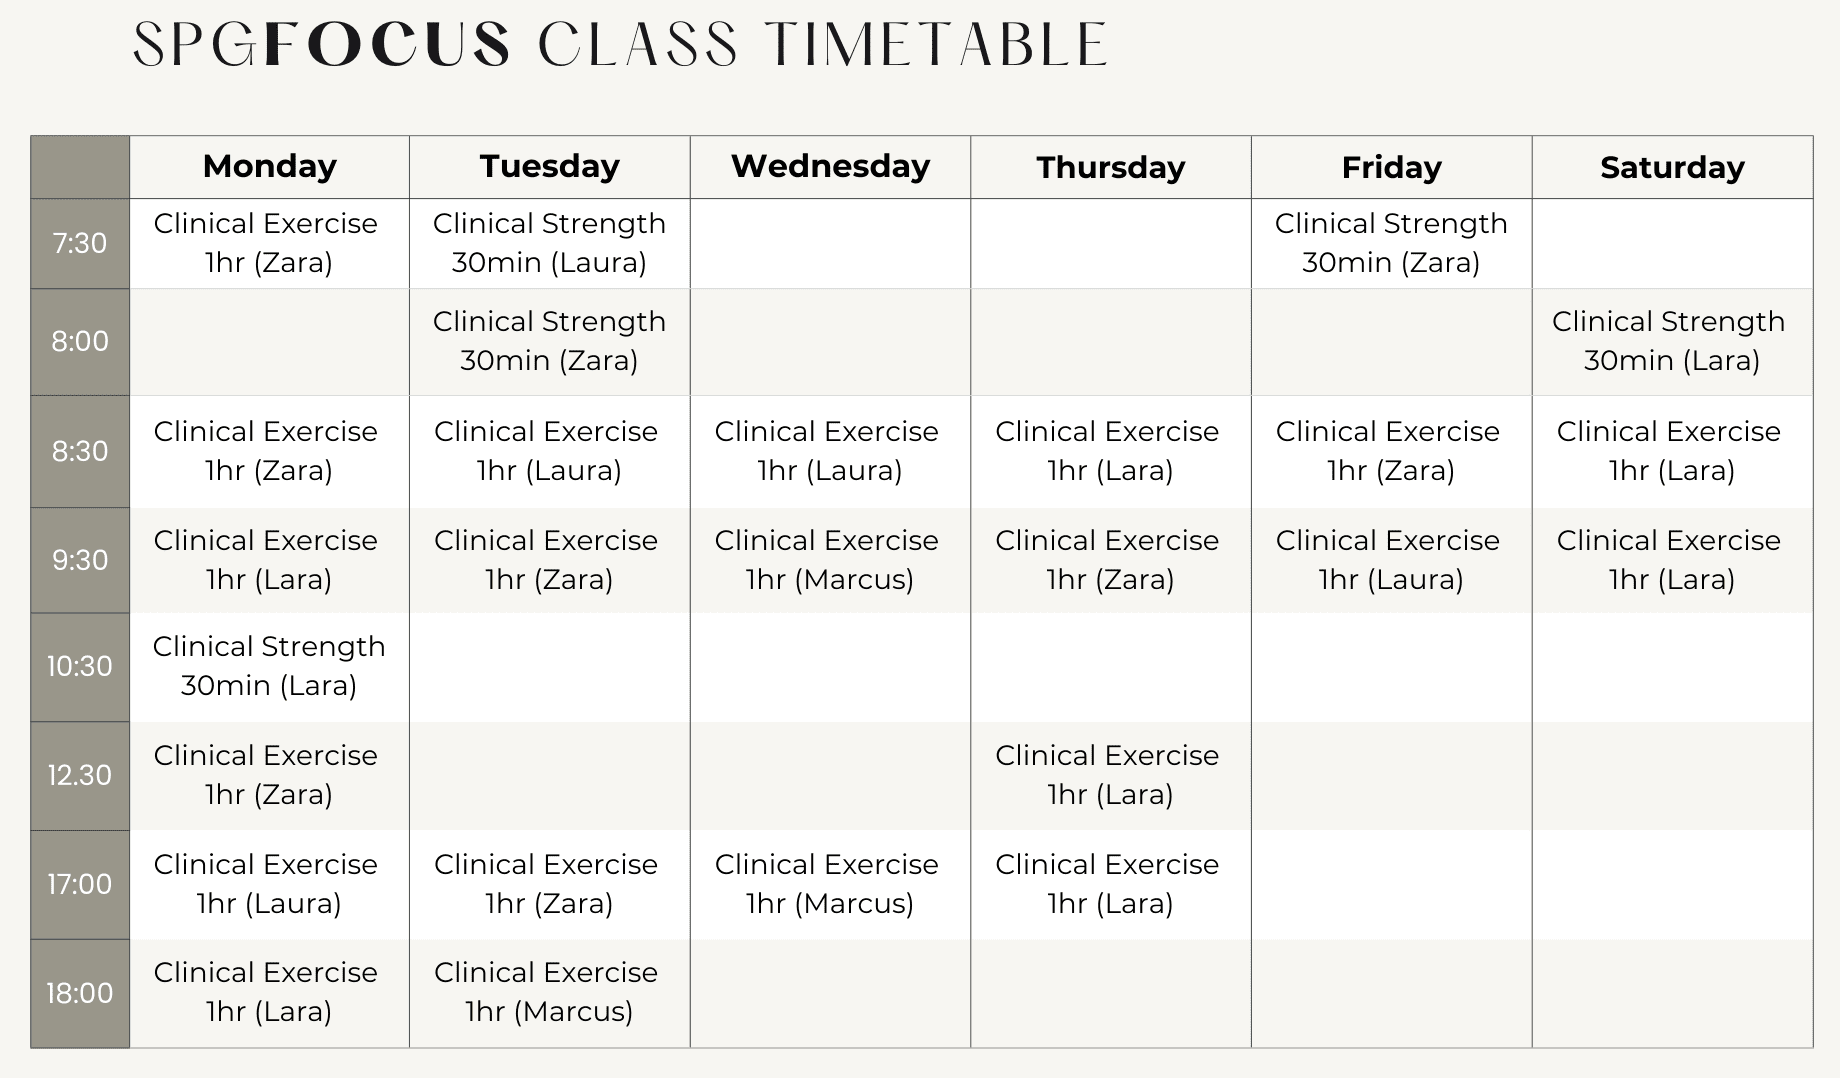1840x1078 pixels.
Task: Select the 18:00 time row label
Action: pos(80,993)
